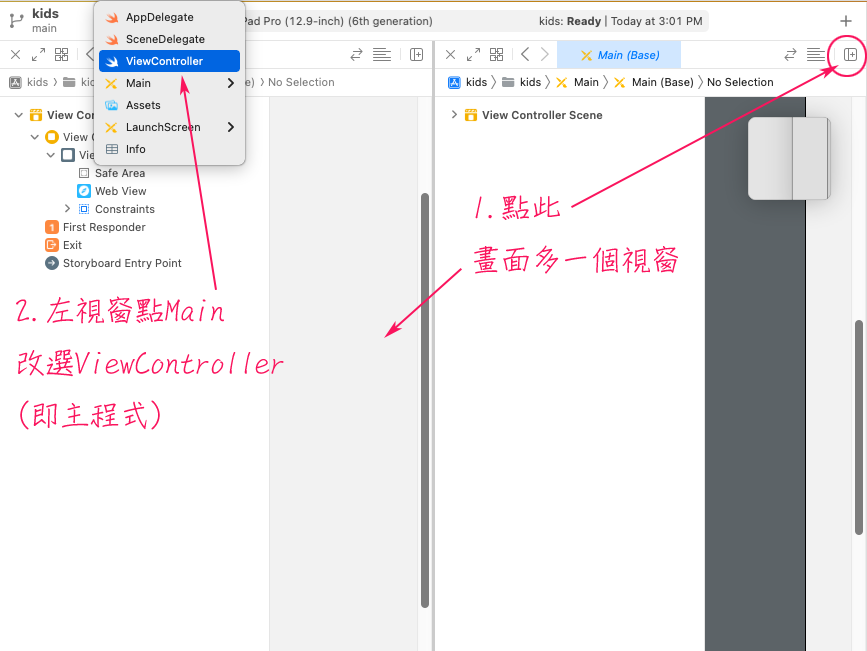
Task: Select Web View in document outline
Action: click(x=121, y=191)
